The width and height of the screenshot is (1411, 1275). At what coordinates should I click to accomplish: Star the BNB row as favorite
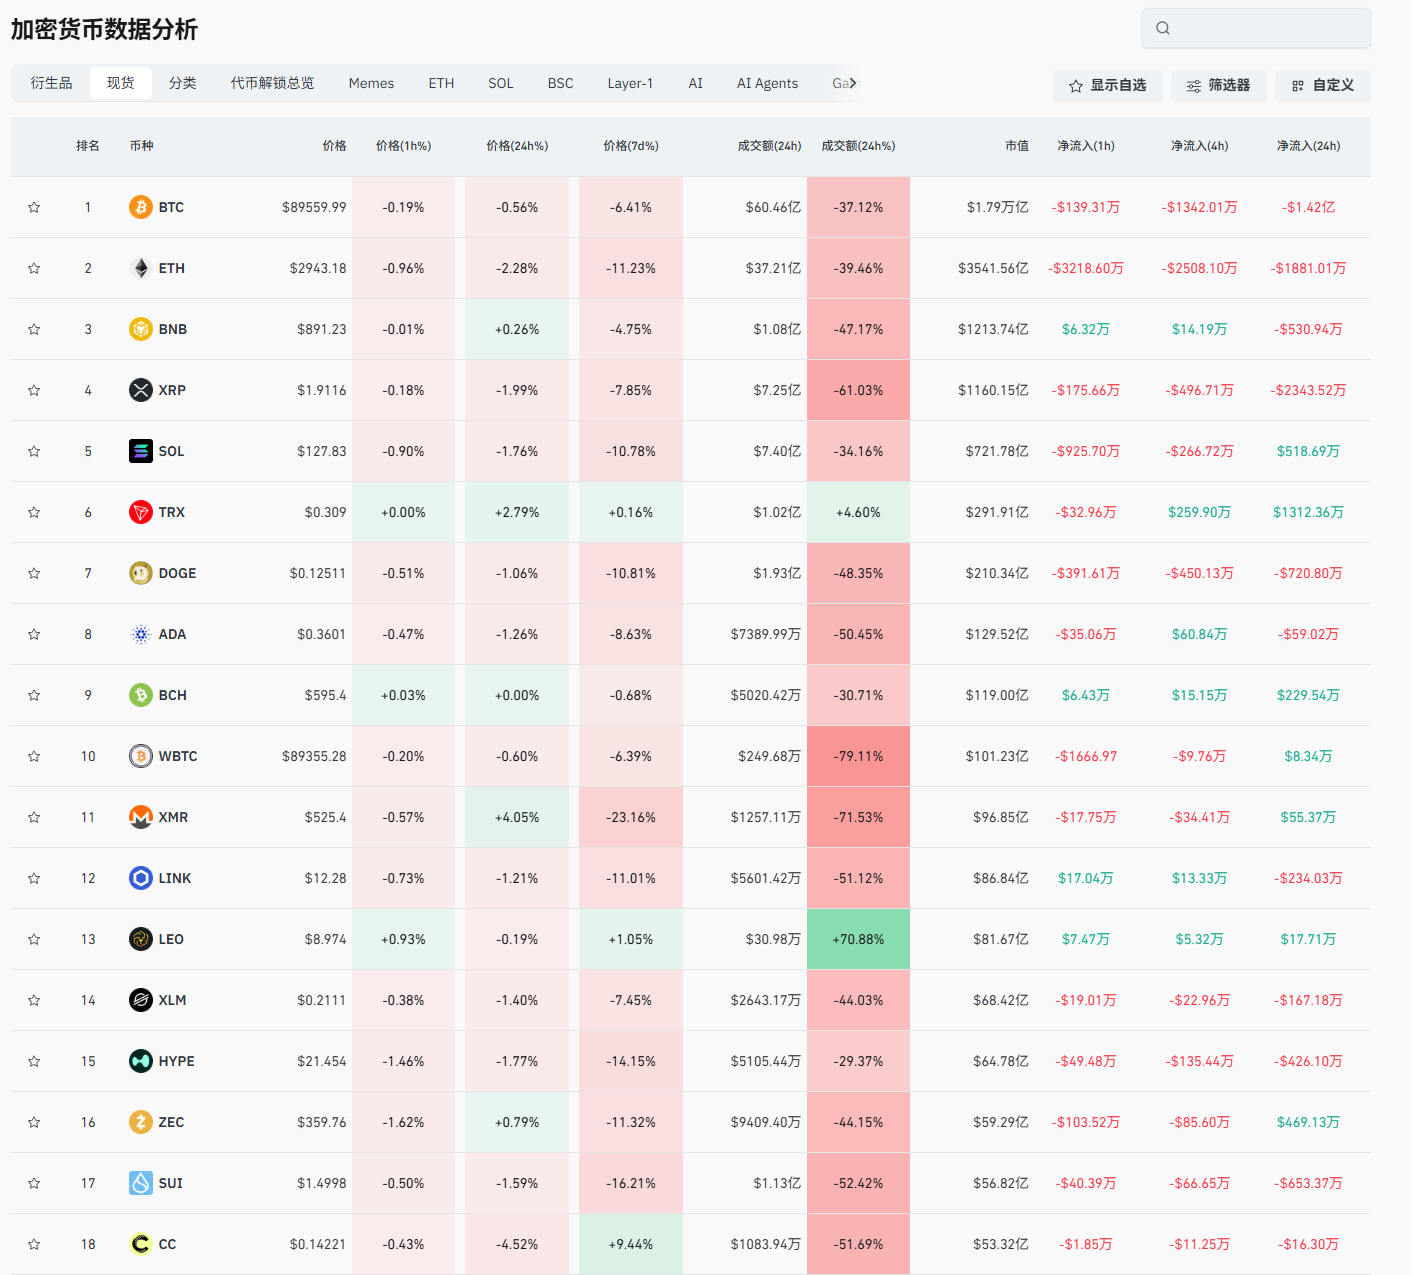pos(34,329)
